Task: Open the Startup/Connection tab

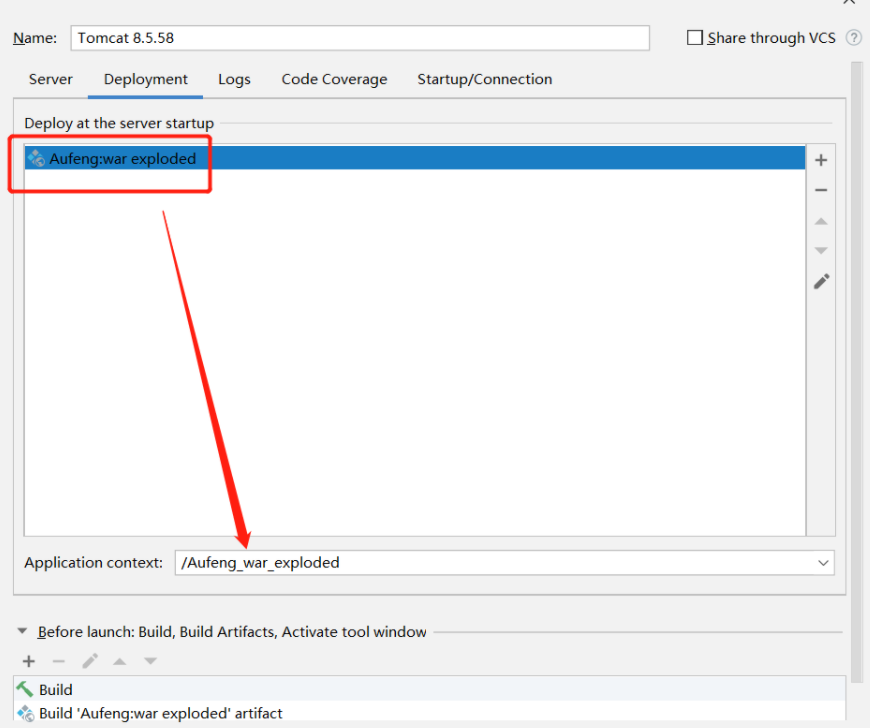Action: pos(484,79)
